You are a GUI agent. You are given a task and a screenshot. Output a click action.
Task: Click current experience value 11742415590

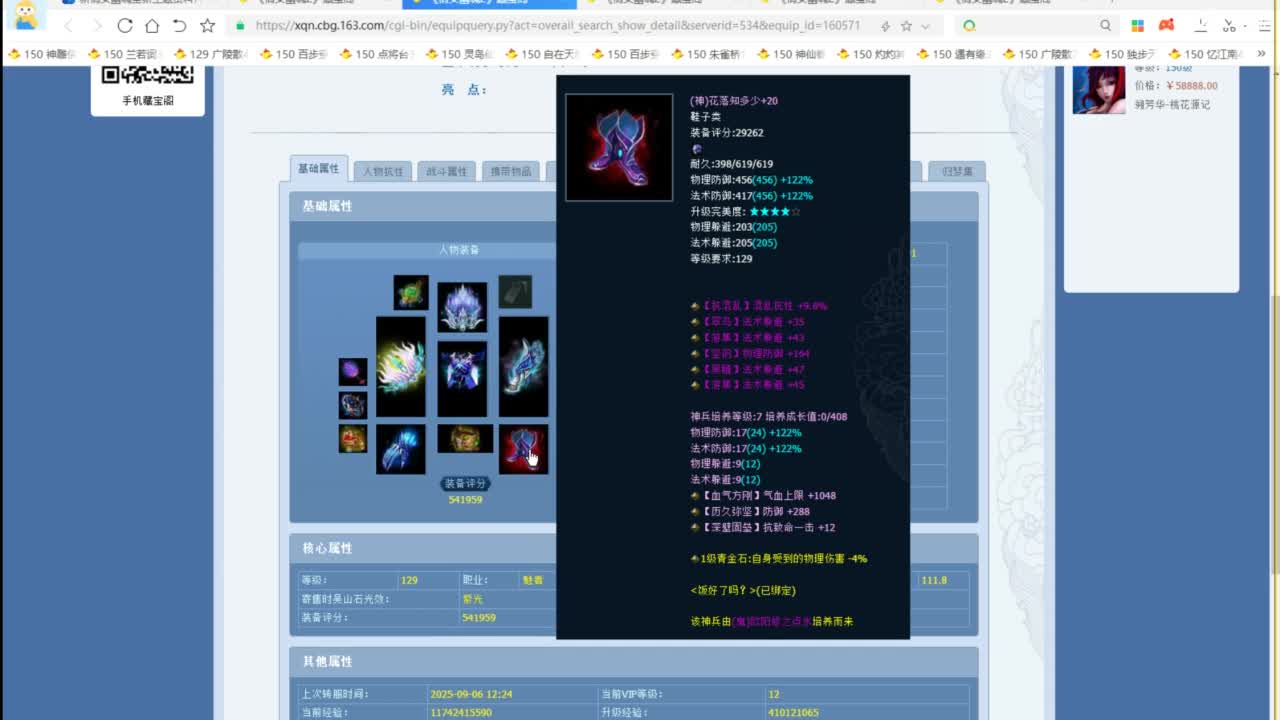461,712
